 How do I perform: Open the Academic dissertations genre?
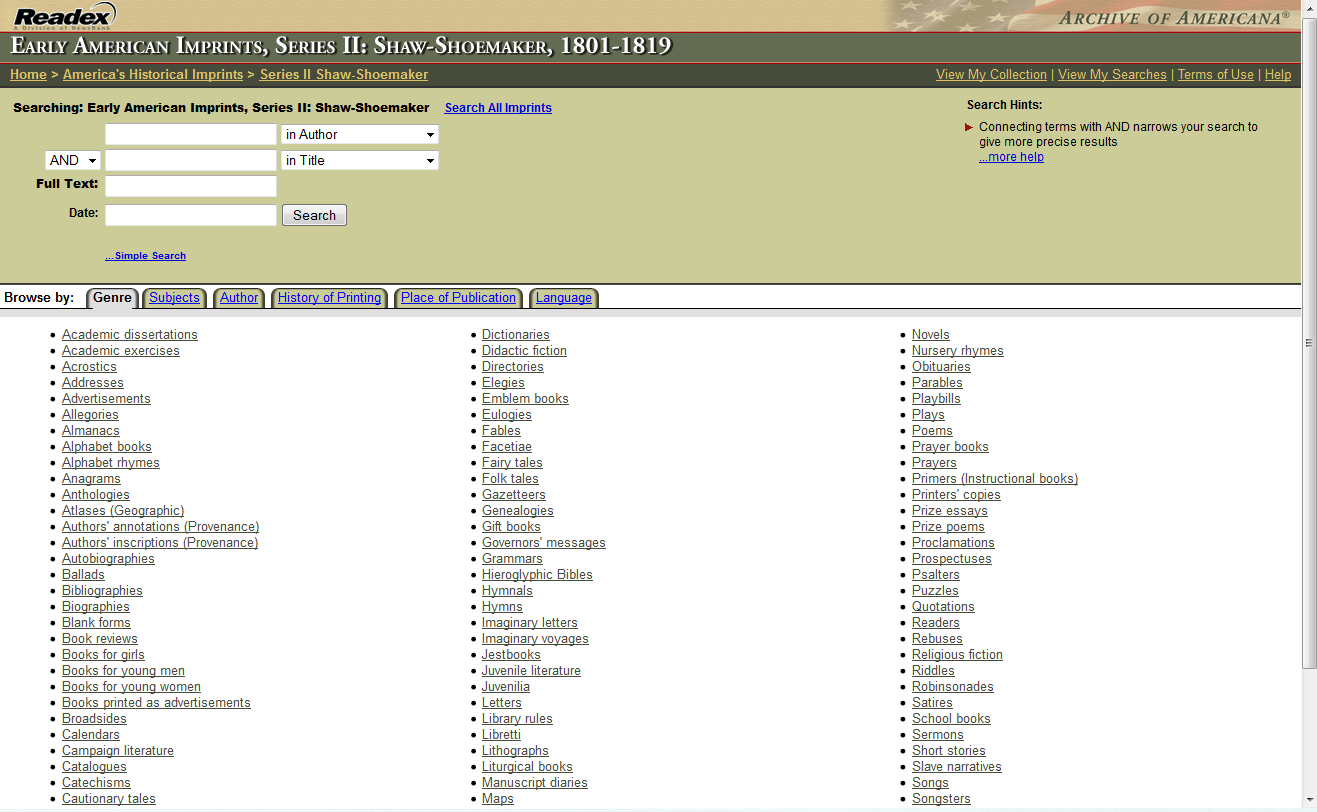point(130,335)
